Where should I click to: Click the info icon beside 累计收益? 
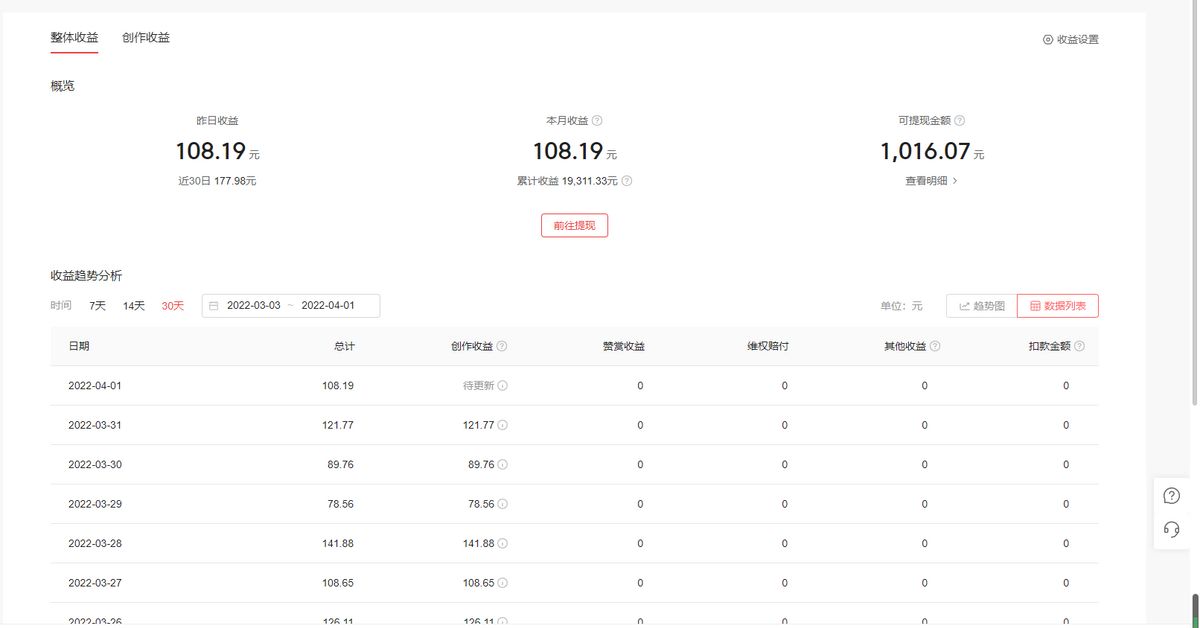click(627, 182)
